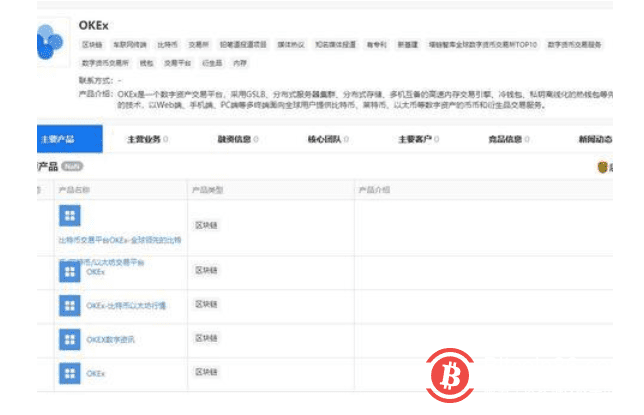Image resolution: width=644 pixels, height=415 pixels.
Task: Click the 有专利 company tag
Action: 377,44
